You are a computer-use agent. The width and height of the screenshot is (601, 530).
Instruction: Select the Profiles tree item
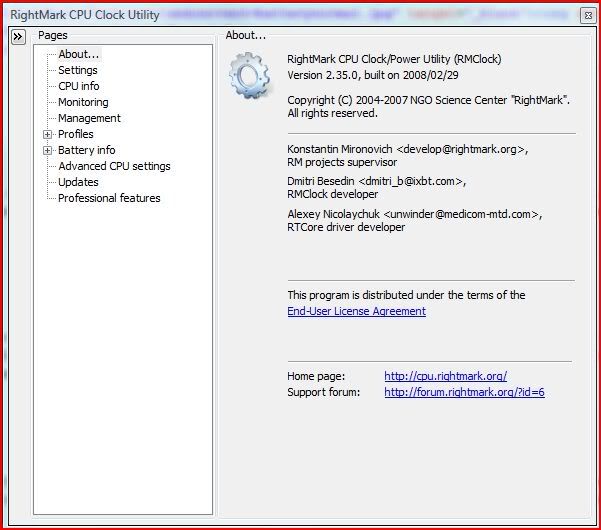click(x=76, y=134)
